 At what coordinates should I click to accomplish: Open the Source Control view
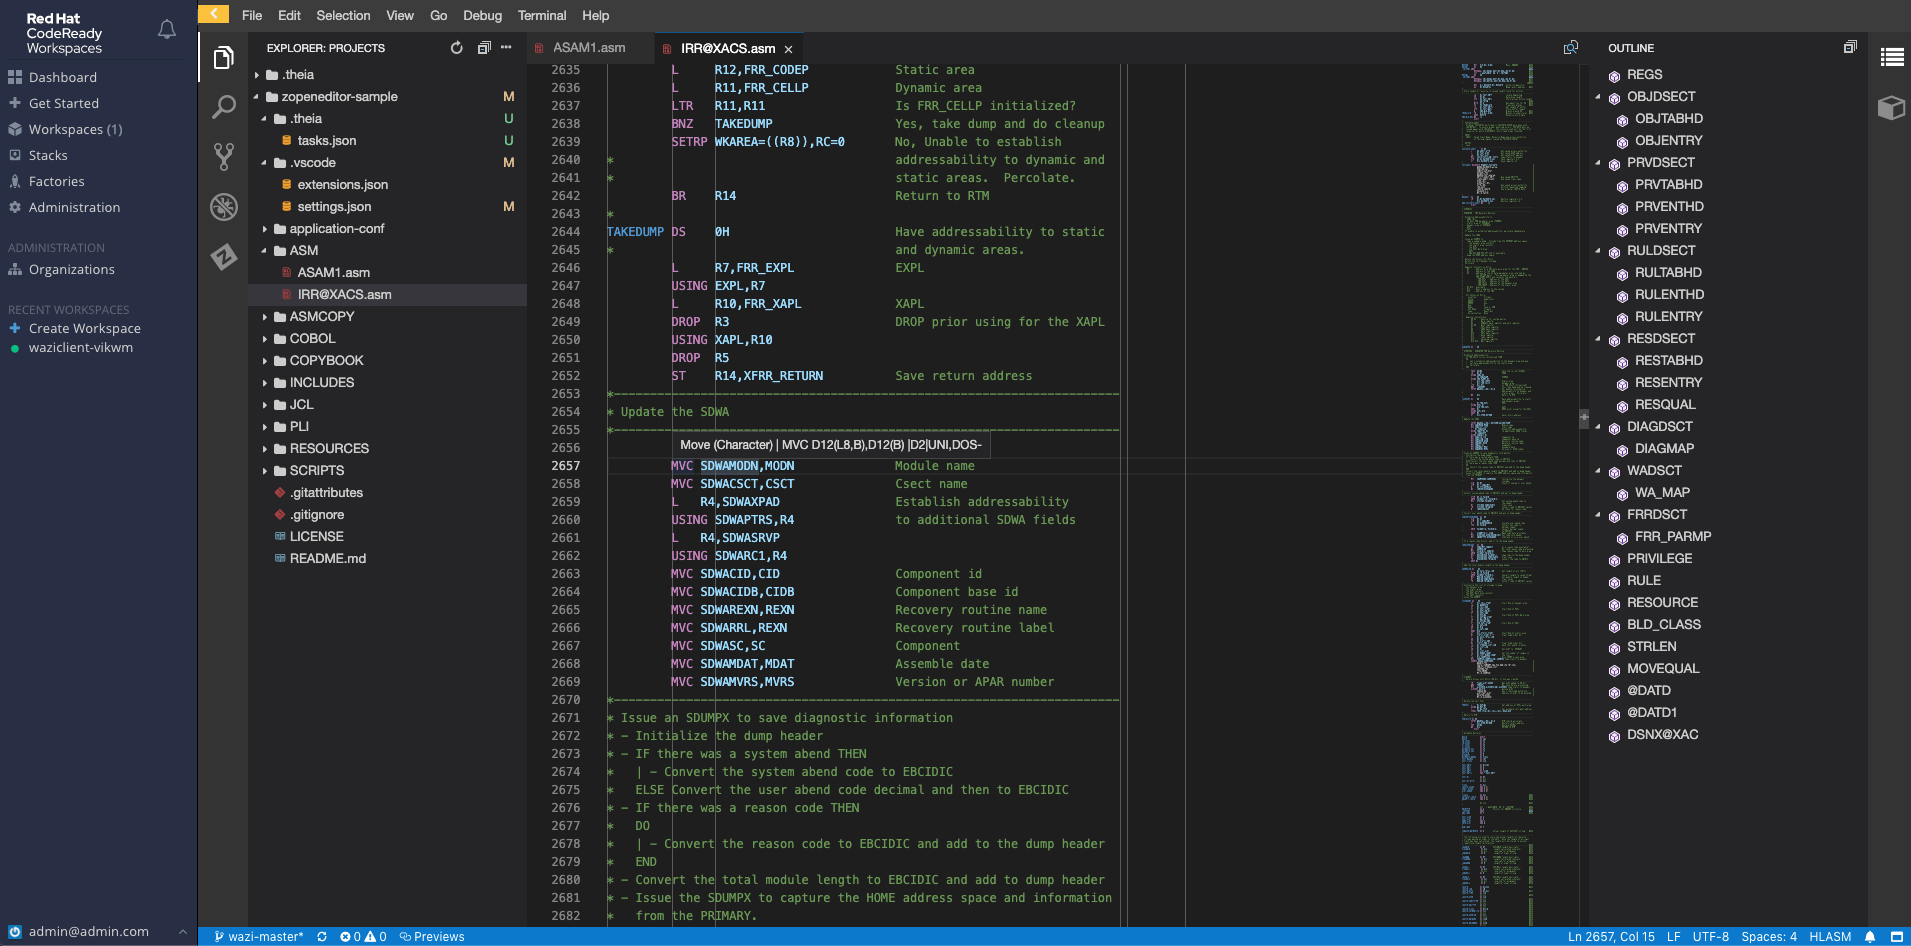(223, 157)
